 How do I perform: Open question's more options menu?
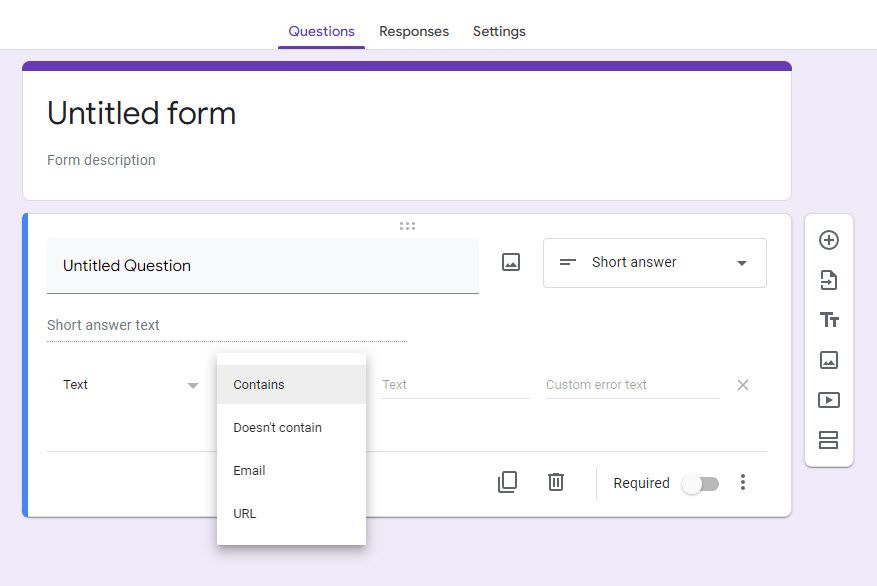(x=742, y=482)
